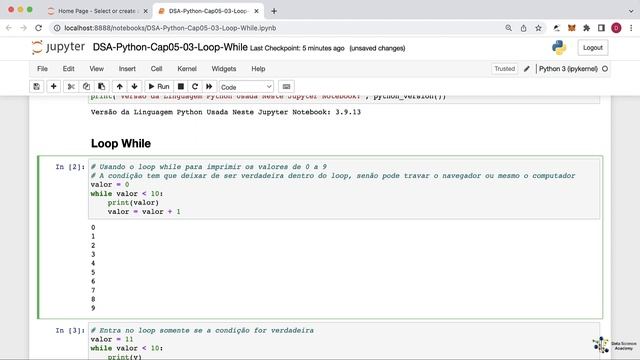Click the Last Checkpoint text
Viewport: 640px width, 360px height.
(x=297, y=48)
